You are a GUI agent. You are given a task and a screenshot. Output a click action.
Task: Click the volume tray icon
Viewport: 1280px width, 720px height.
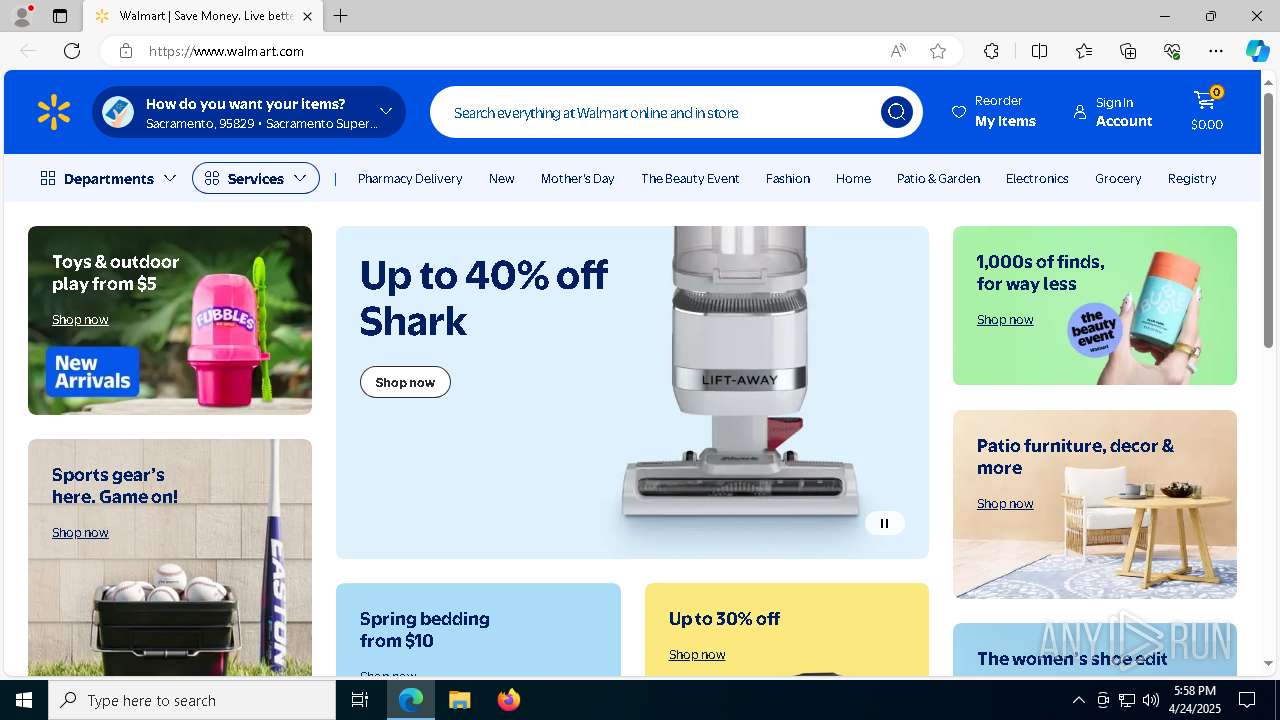(1151, 700)
